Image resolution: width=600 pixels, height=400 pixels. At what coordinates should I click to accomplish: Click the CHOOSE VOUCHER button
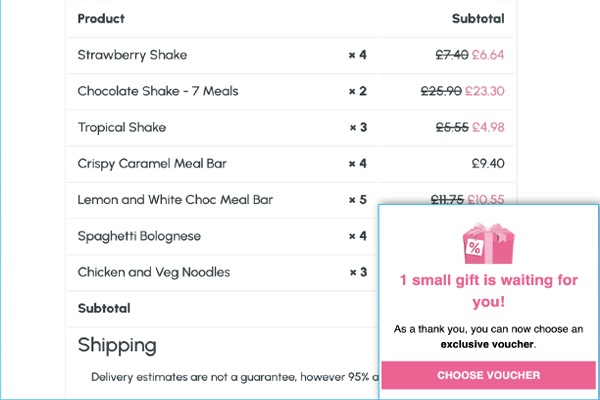[x=488, y=375]
